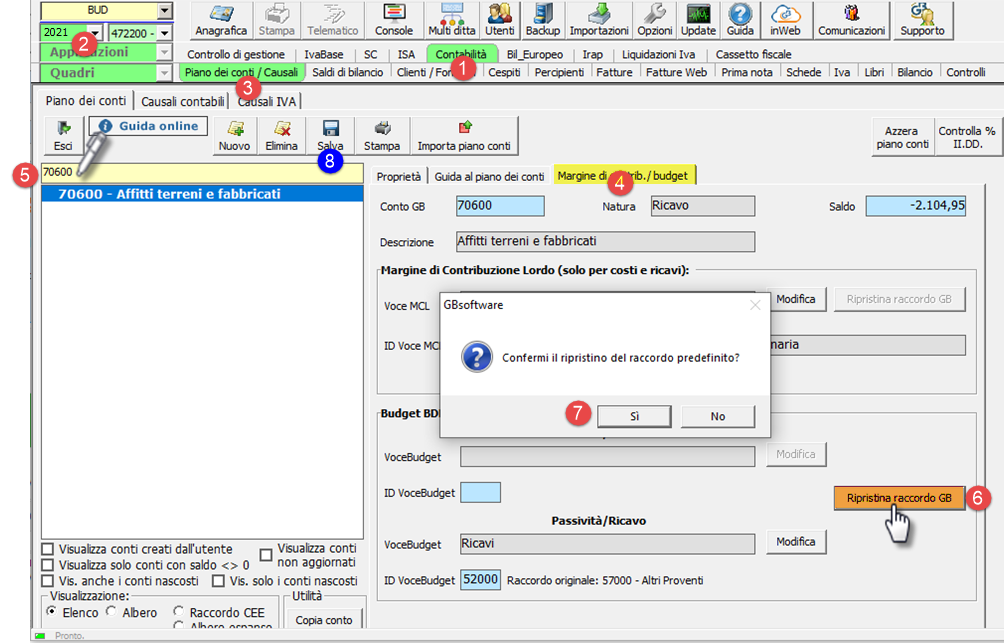Click the Importa piano conti icon
The height and width of the screenshot is (643, 1004).
(x=463, y=135)
